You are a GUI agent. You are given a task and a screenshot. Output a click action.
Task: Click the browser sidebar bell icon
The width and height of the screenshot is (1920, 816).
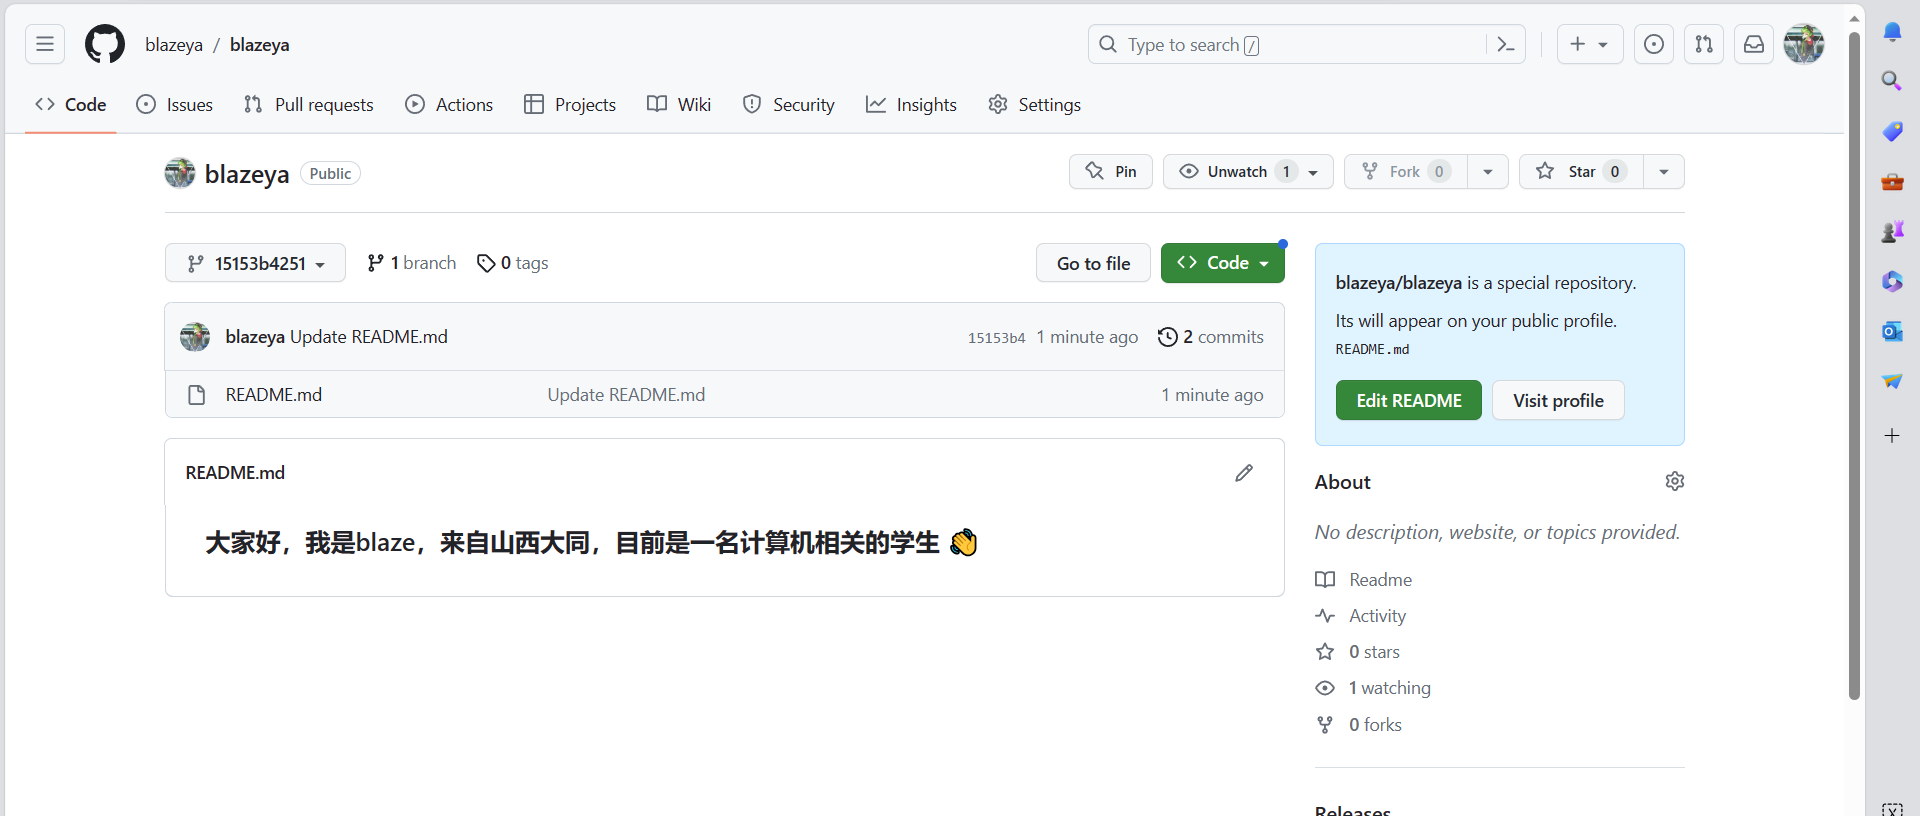tap(1892, 31)
